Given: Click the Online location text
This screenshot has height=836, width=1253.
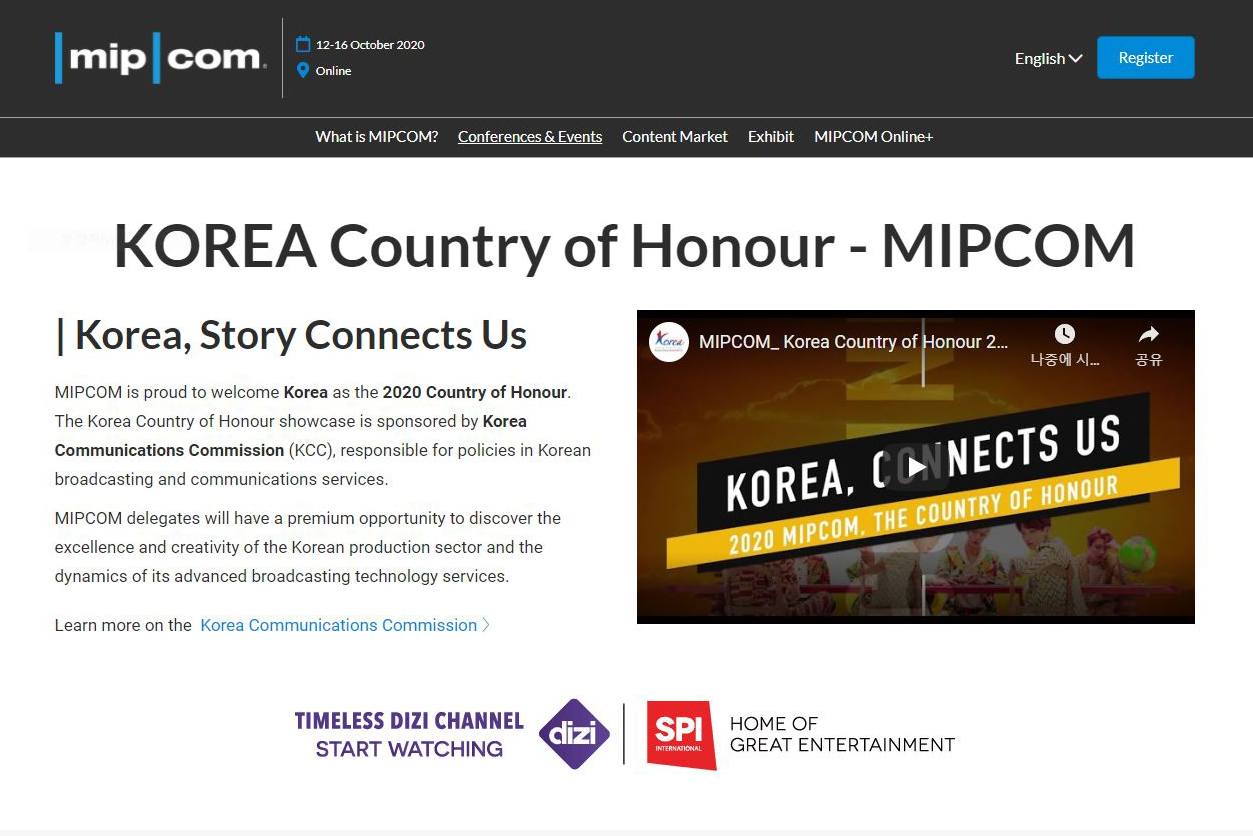Looking at the screenshot, I should [x=333, y=71].
